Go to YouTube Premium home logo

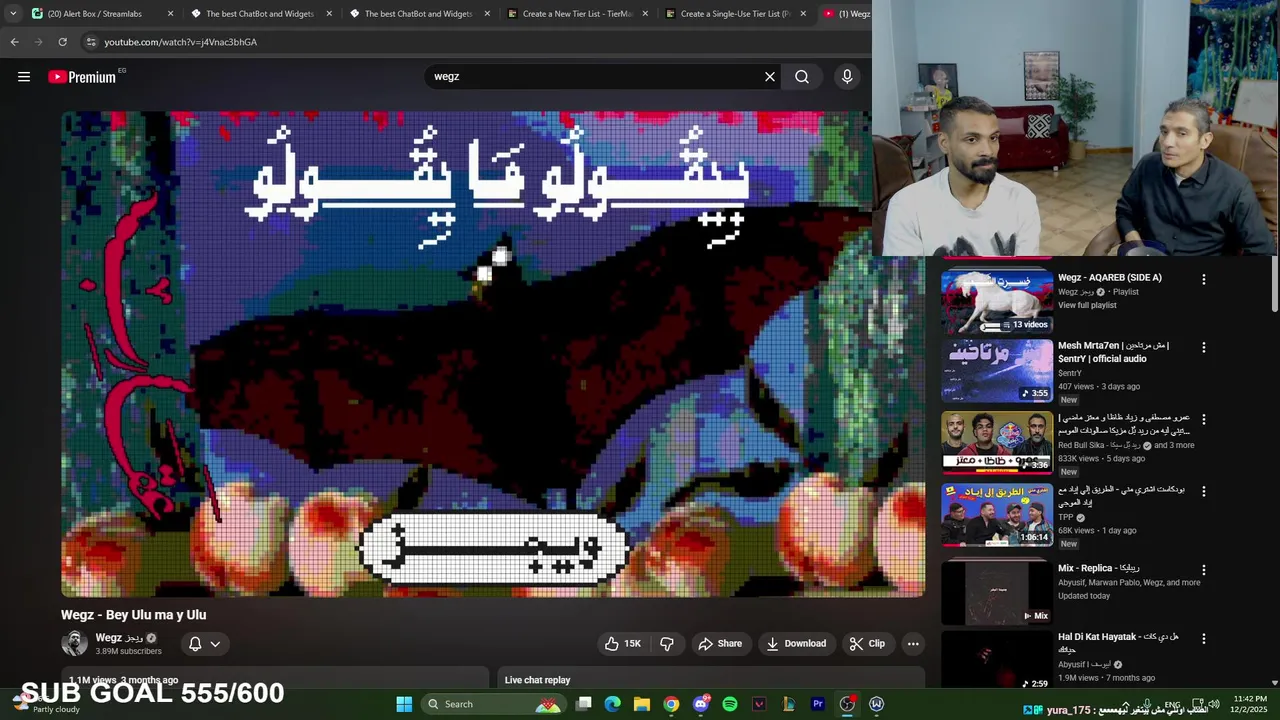[84, 77]
